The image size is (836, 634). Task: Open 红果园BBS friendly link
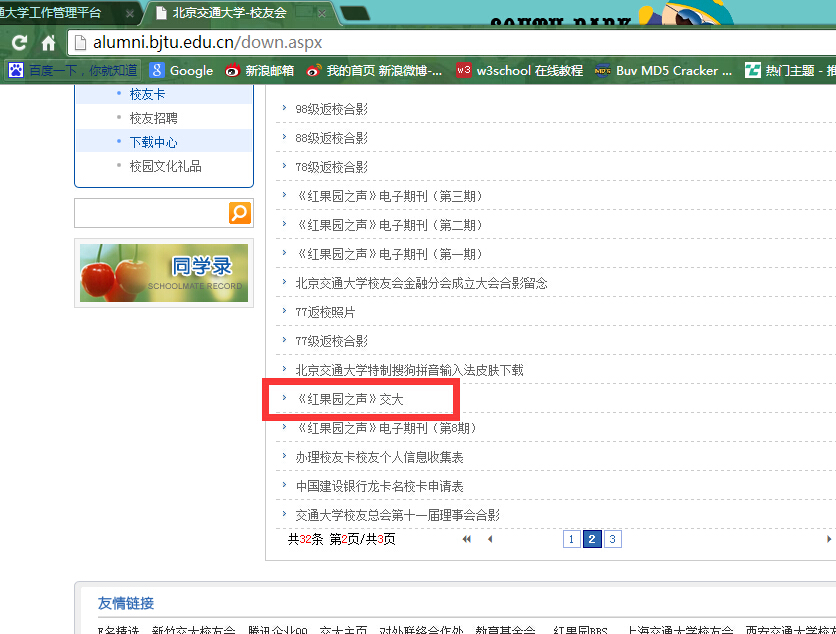580,630
